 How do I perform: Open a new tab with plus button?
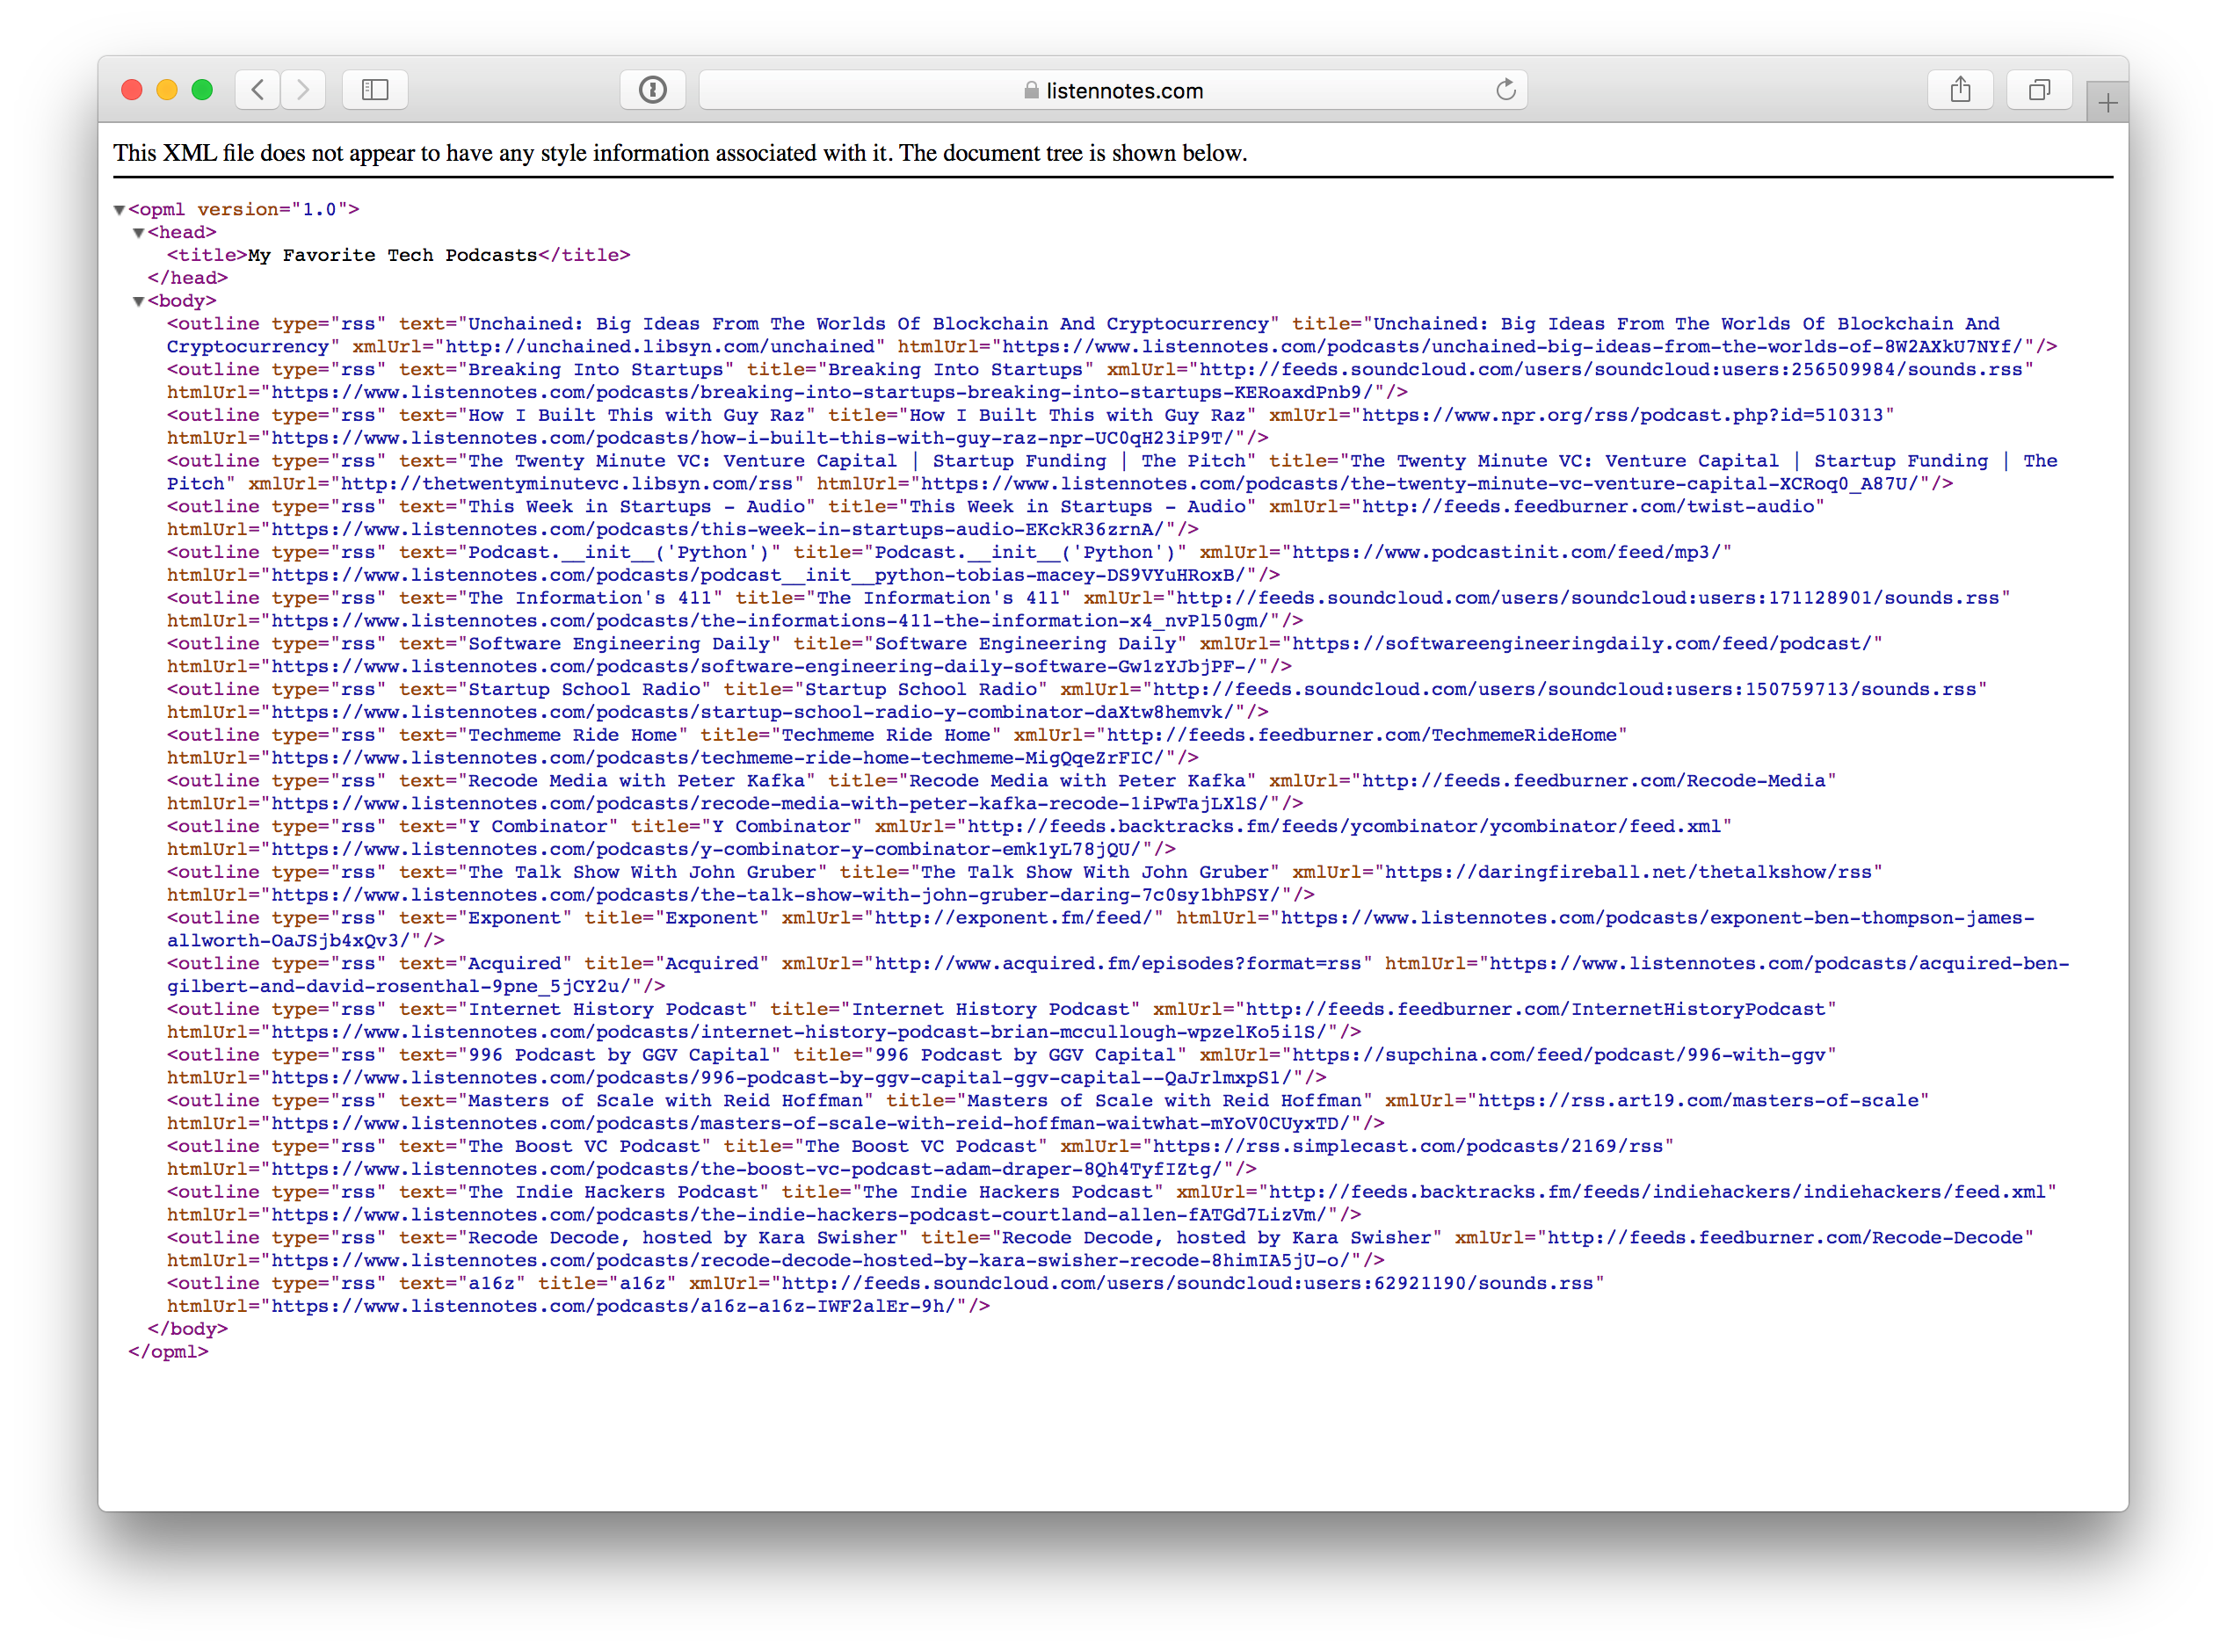click(x=2108, y=102)
